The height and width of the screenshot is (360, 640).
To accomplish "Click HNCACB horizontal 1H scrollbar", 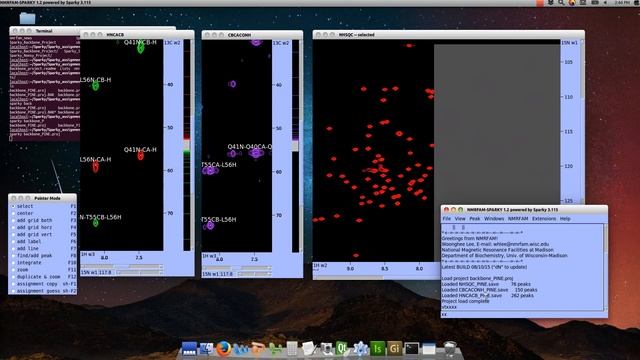I will (x=122, y=267).
